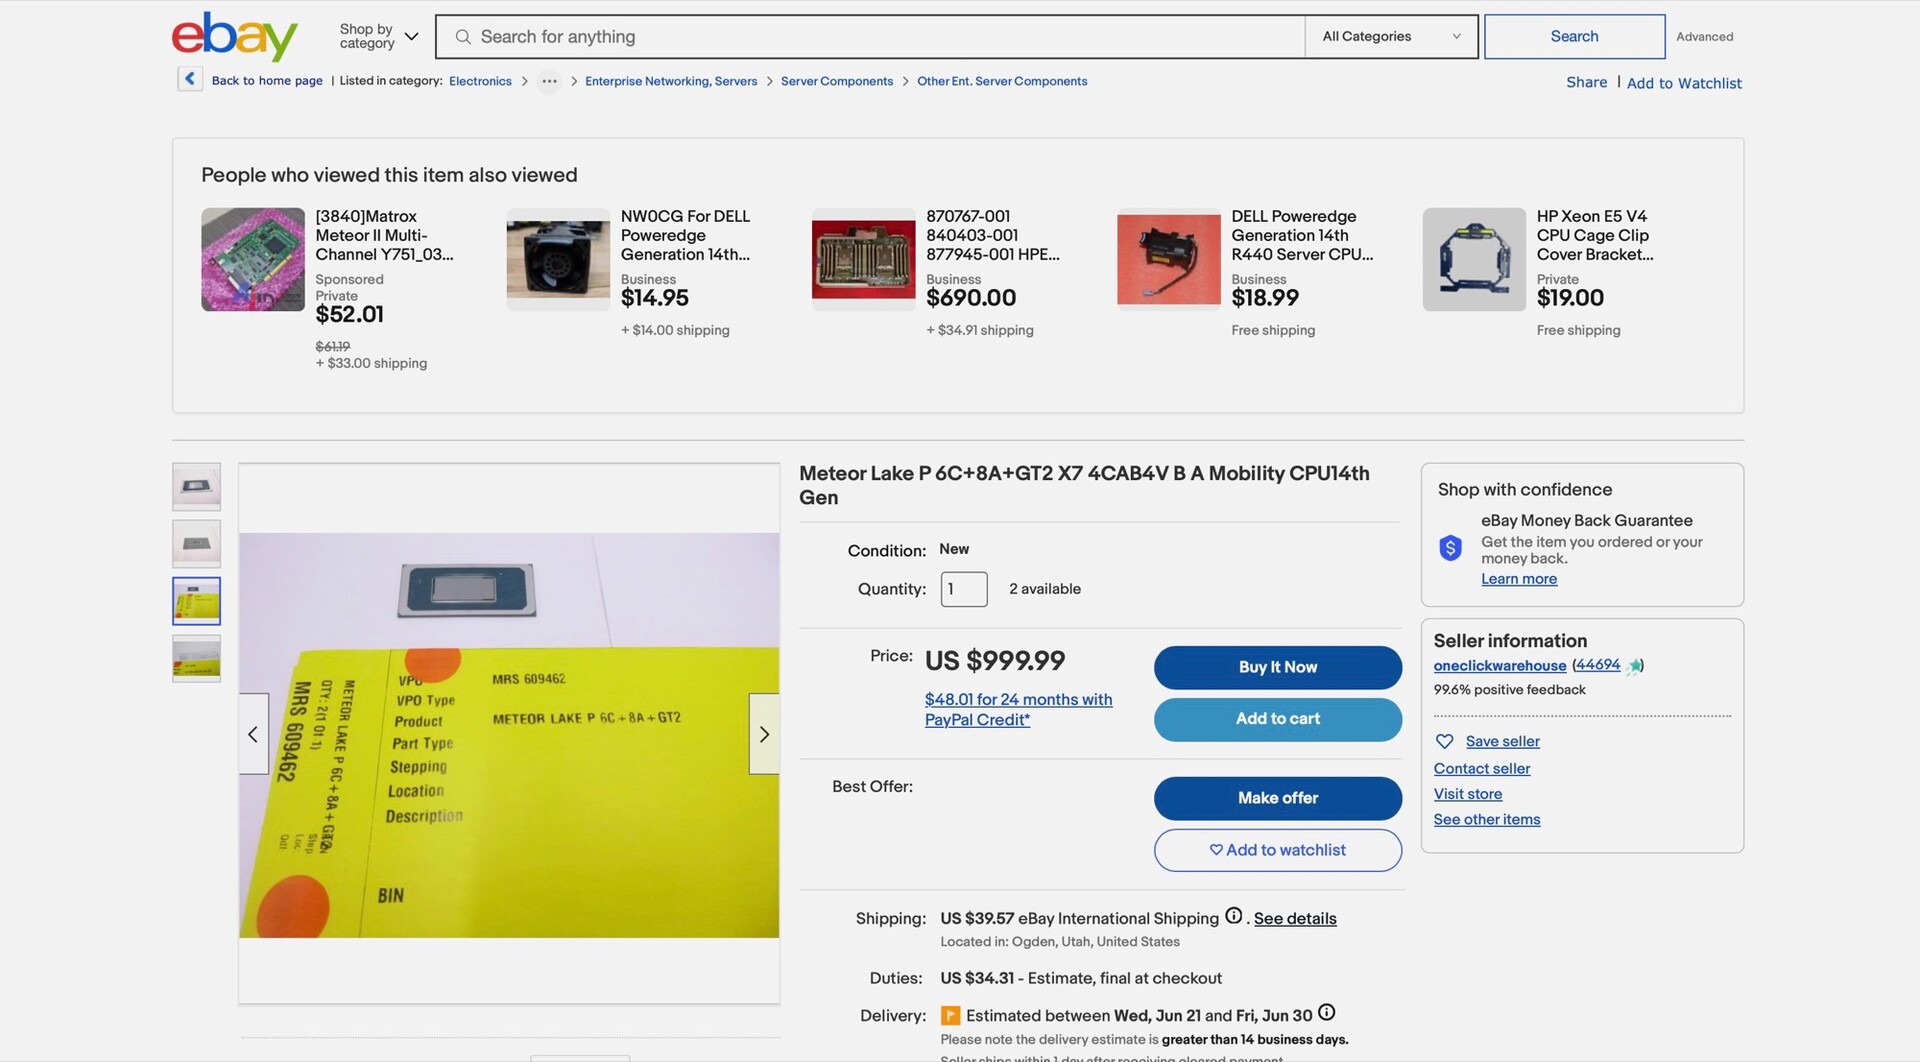Click the Share link
Image resolution: width=1920 pixels, height=1062 pixels.
[x=1586, y=82]
